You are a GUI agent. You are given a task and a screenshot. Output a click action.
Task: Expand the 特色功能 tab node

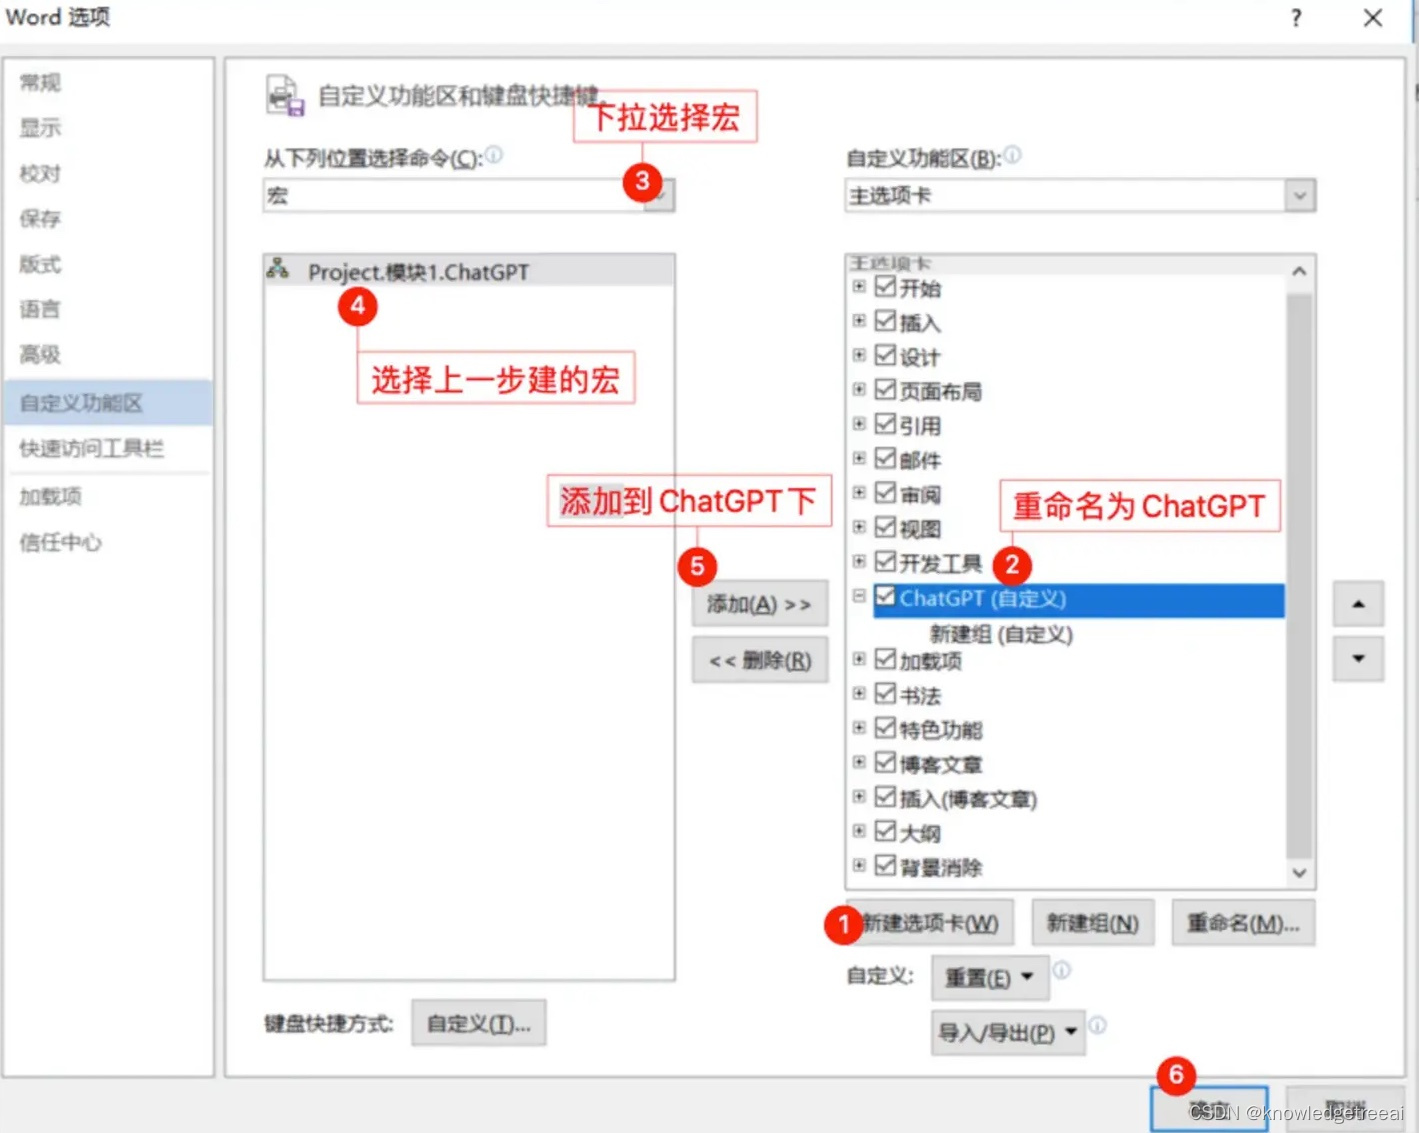point(859,728)
